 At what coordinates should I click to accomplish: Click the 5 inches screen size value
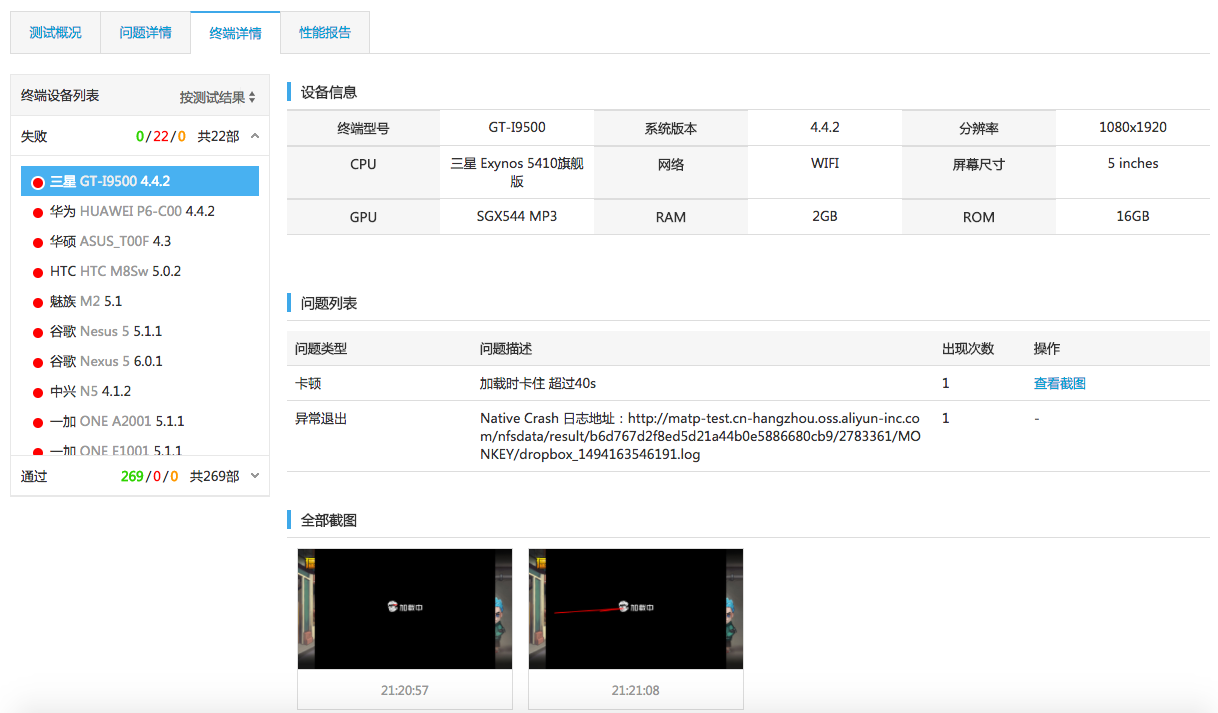pos(1133,163)
